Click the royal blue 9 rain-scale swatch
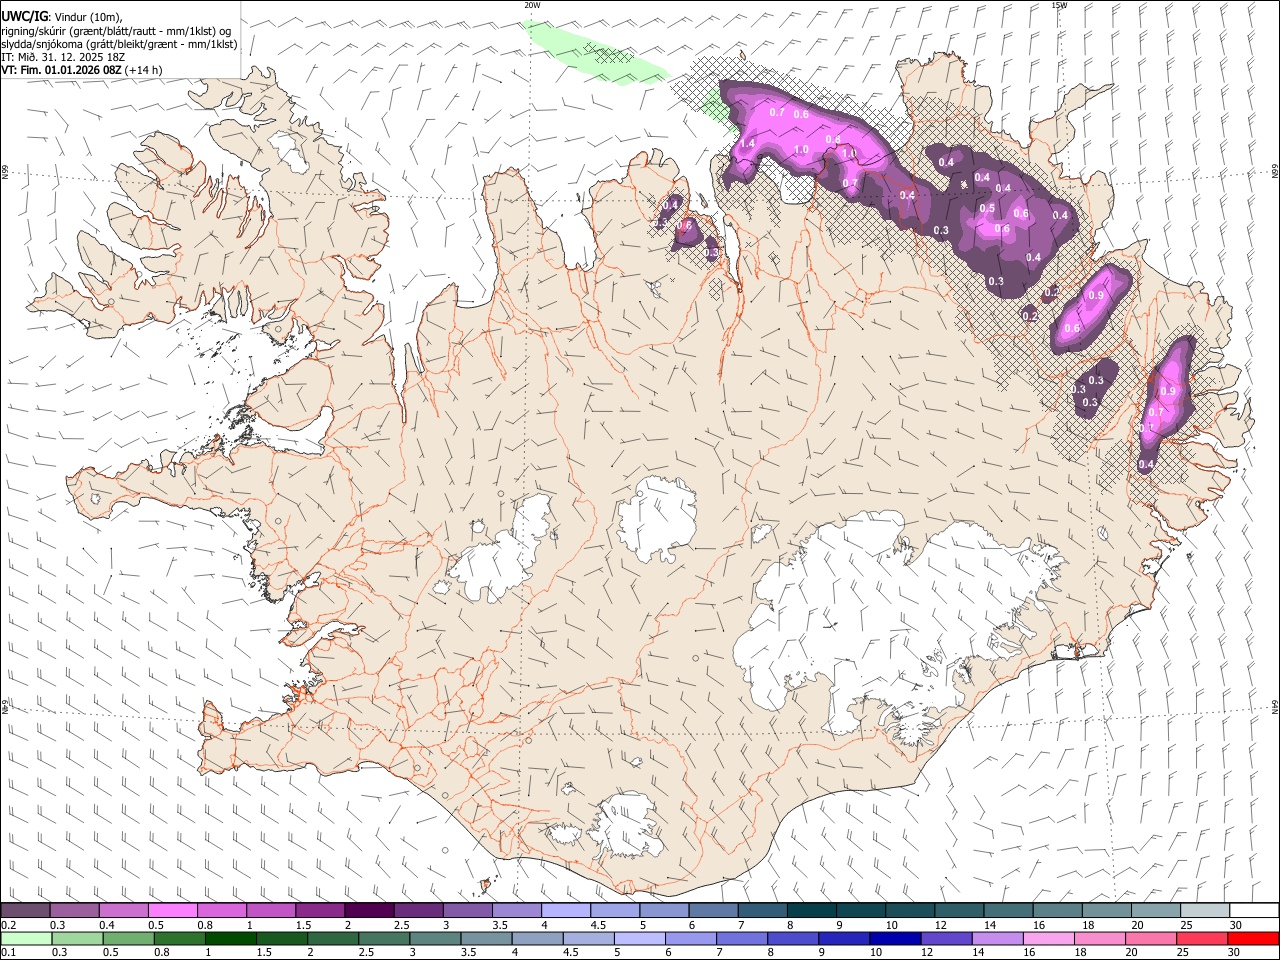Image resolution: width=1280 pixels, height=960 pixels. coord(844,938)
